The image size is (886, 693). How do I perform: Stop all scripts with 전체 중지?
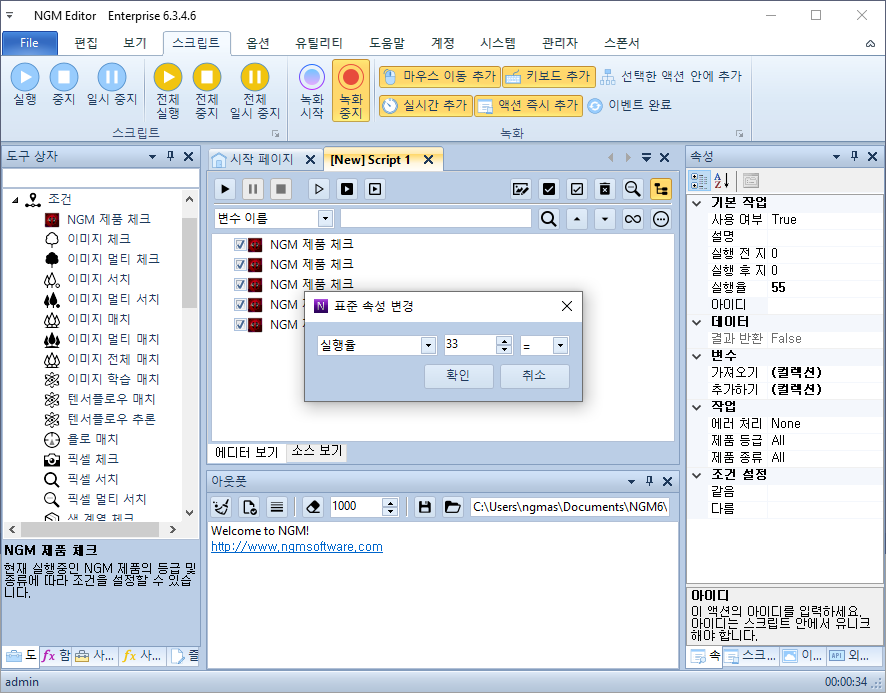pos(207,91)
